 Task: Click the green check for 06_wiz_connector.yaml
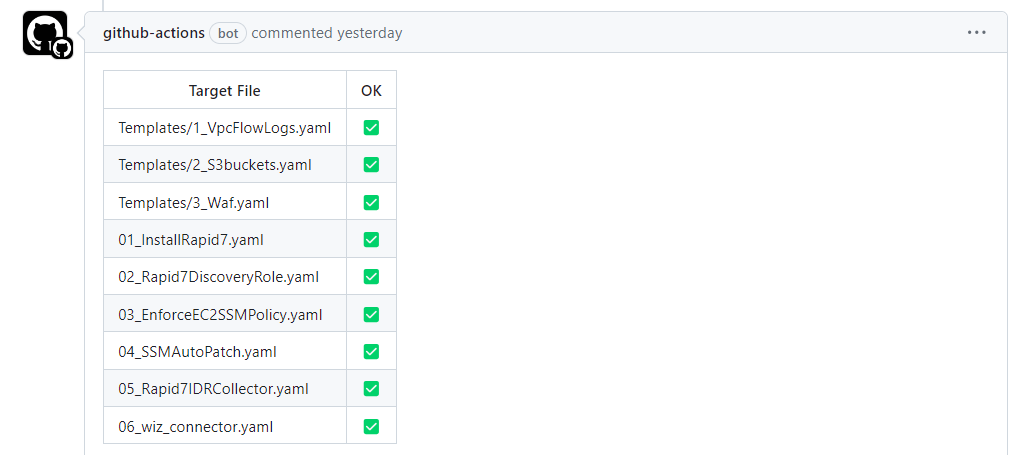tap(371, 426)
